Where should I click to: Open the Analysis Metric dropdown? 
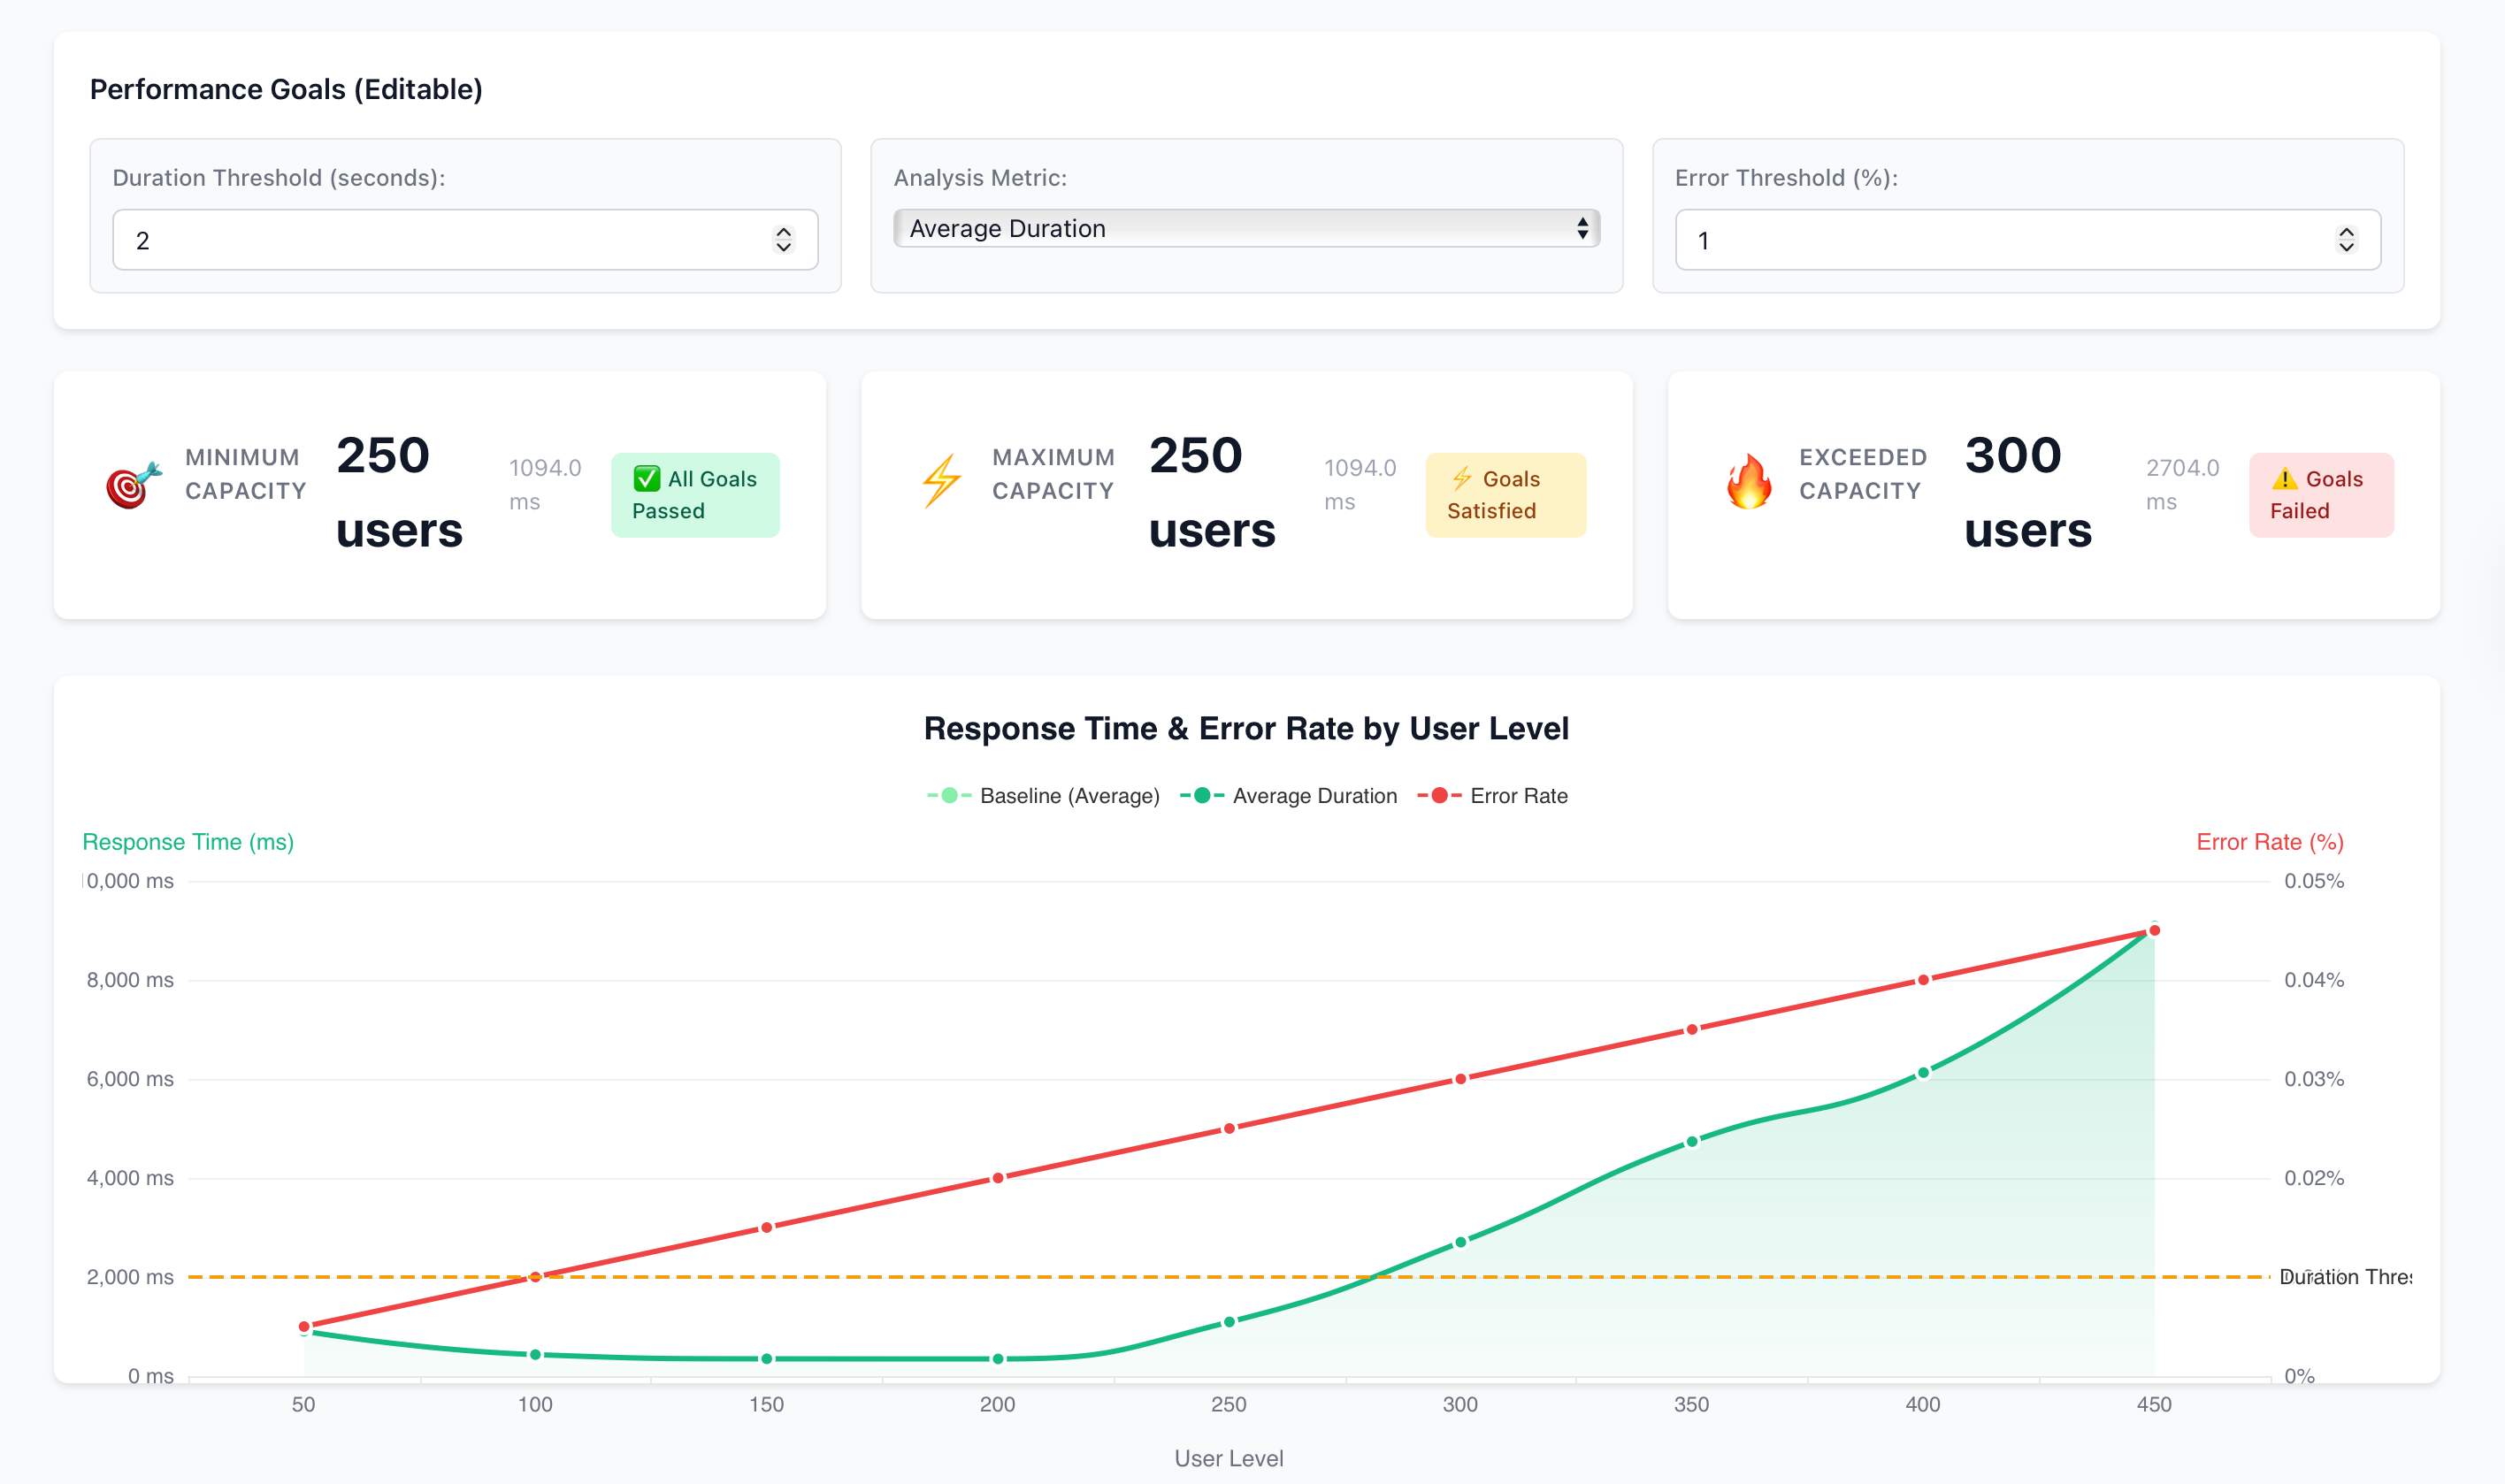coord(1246,229)
